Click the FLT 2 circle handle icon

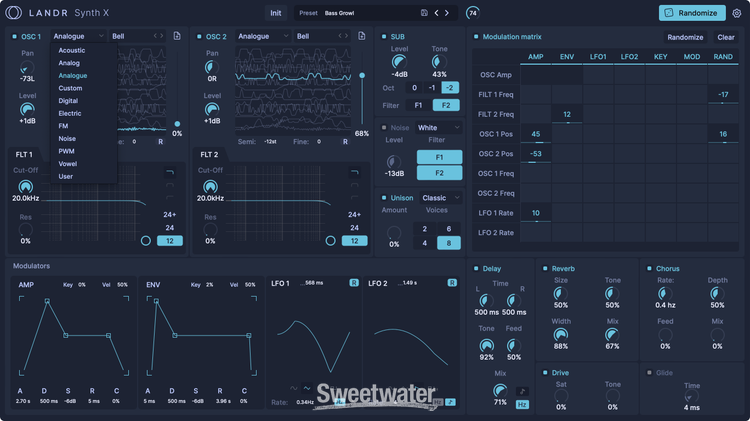pyautogui.click(x=331, y=241)
